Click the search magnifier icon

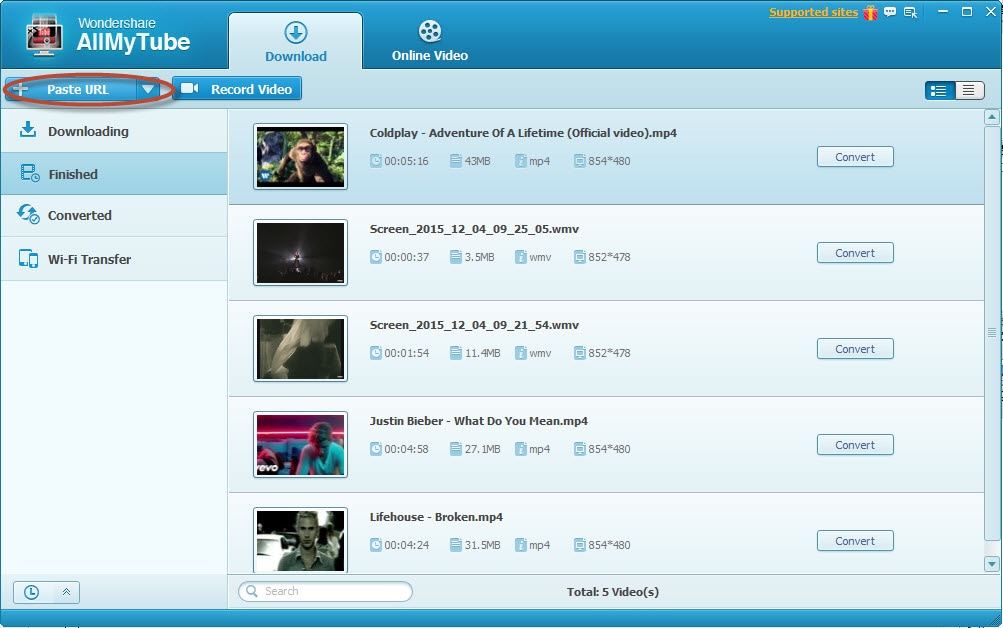click(x=252, y=591)
